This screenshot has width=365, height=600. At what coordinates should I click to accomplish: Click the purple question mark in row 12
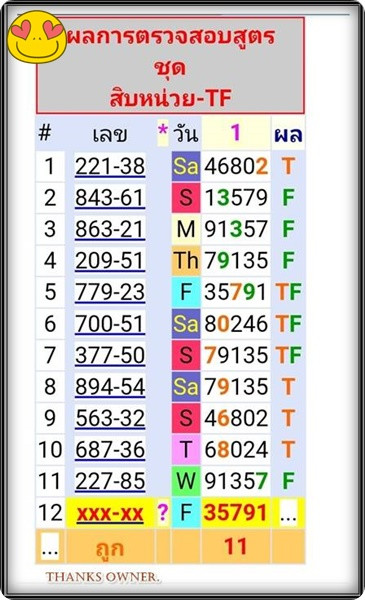tap(163, 512)
